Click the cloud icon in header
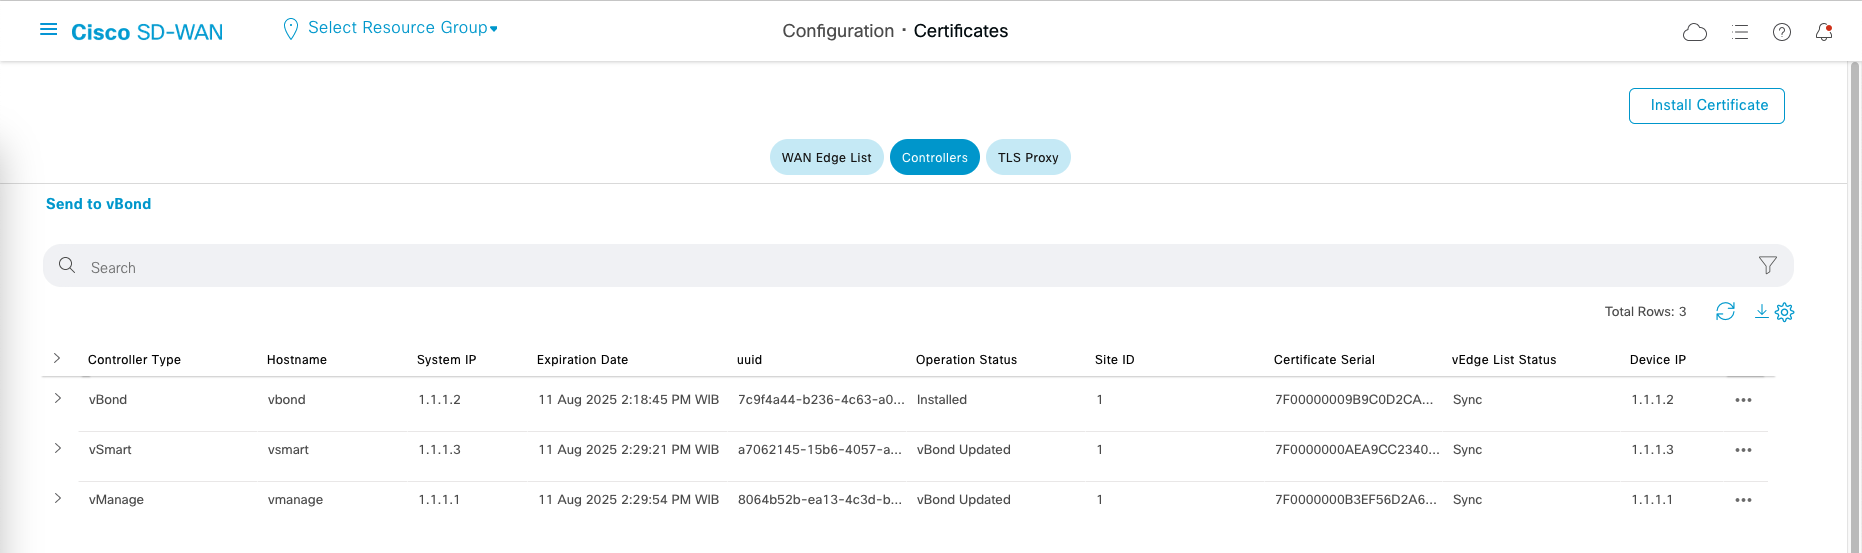The width and height of the screenshot is (1862, 553). point(1695,32)
